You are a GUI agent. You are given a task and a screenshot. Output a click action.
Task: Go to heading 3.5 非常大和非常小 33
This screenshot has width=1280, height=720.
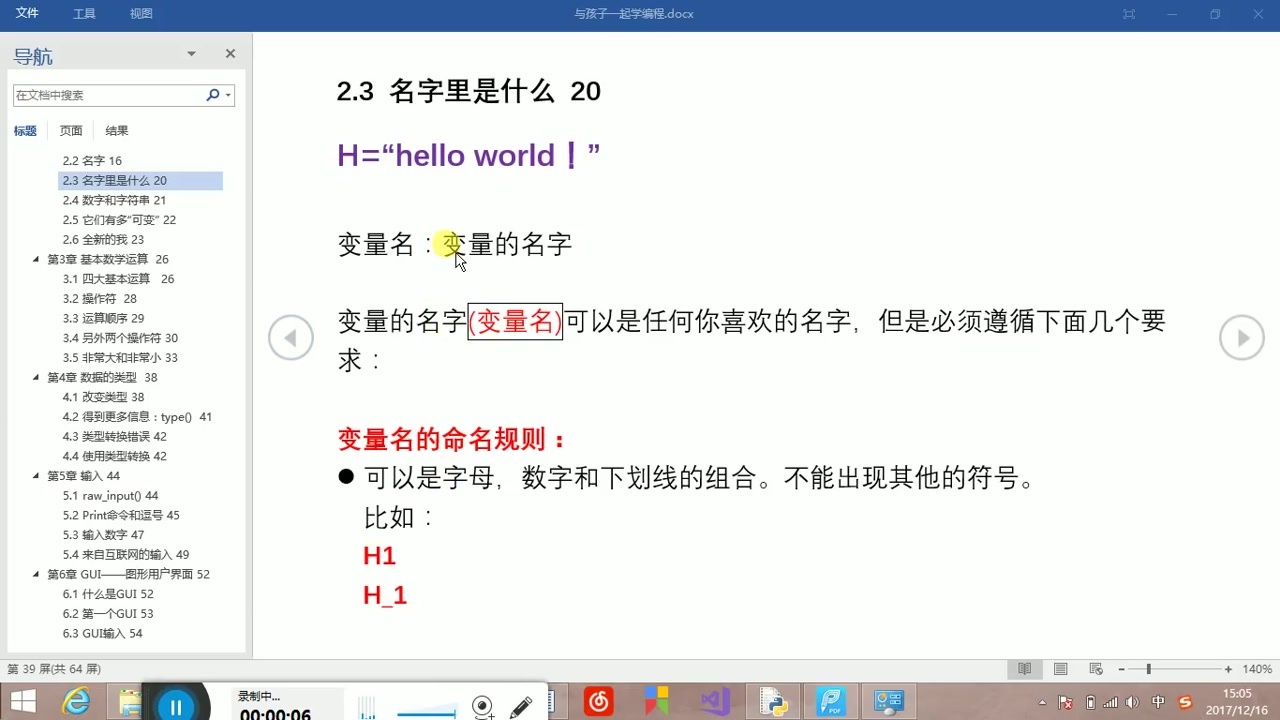(x=120, y=358)
